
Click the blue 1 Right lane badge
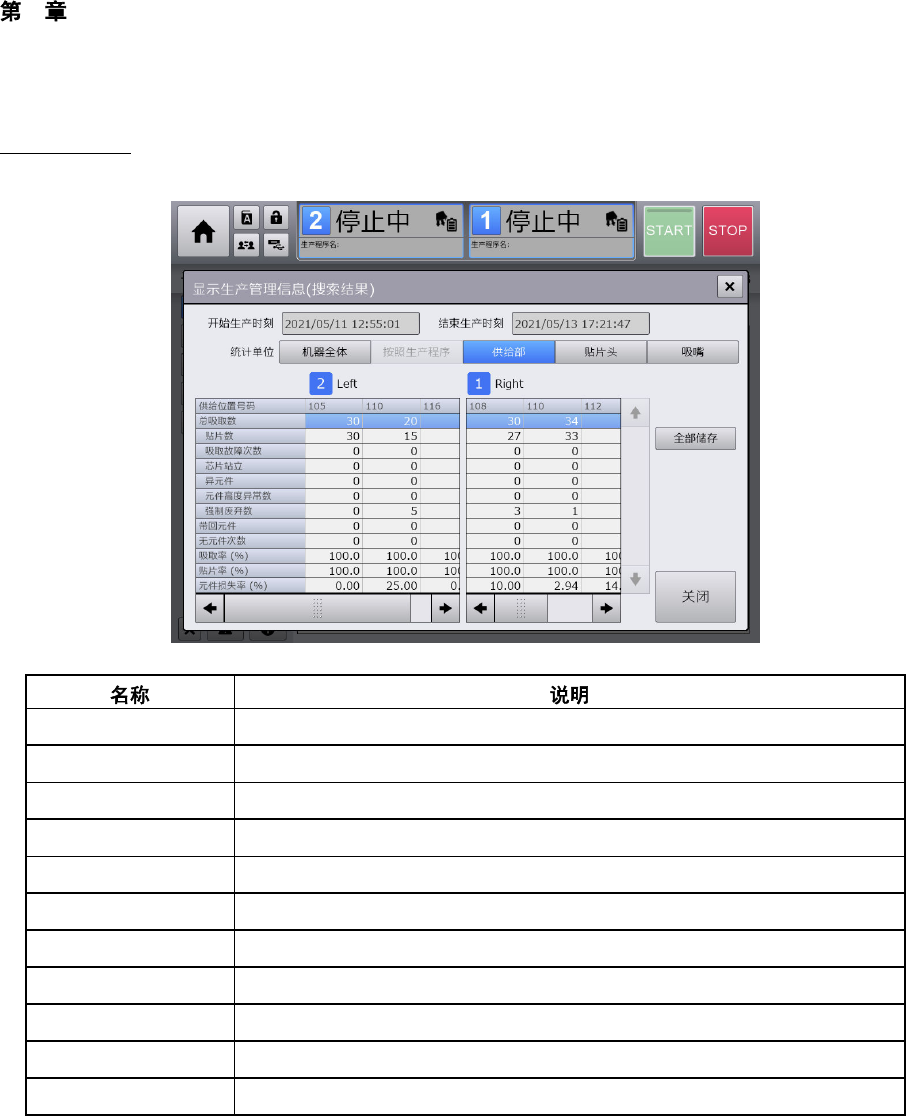(479, 384)
